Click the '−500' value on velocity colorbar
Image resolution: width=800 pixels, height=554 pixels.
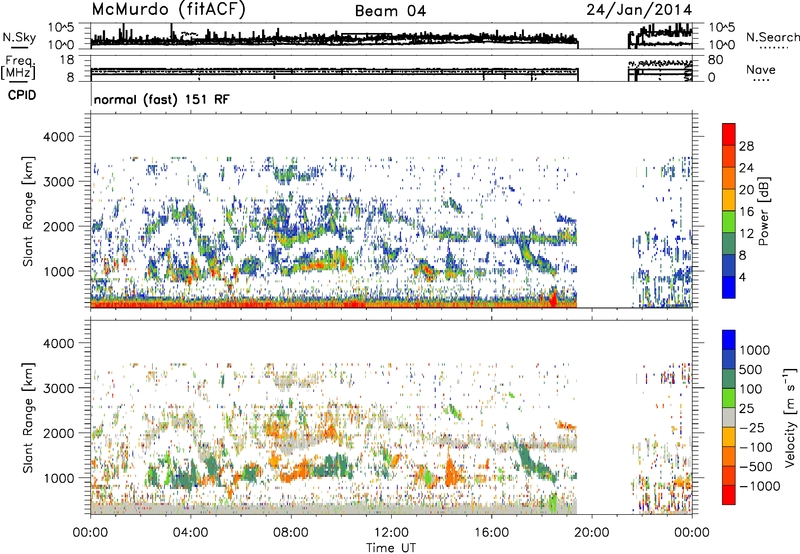[x=756, y=467]
